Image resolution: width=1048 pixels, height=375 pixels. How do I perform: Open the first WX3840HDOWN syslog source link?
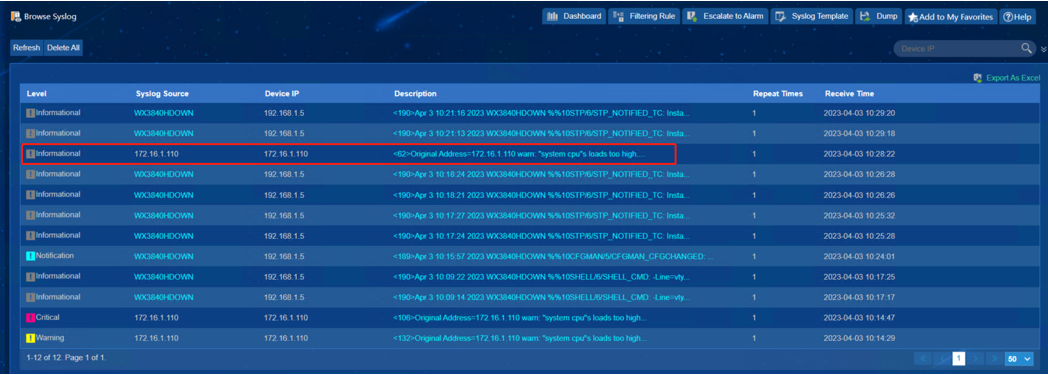[164, 113]
